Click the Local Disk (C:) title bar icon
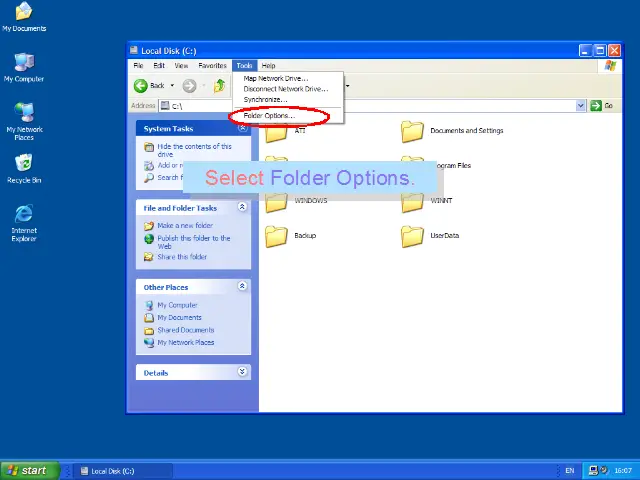 (x=133, y=51)
